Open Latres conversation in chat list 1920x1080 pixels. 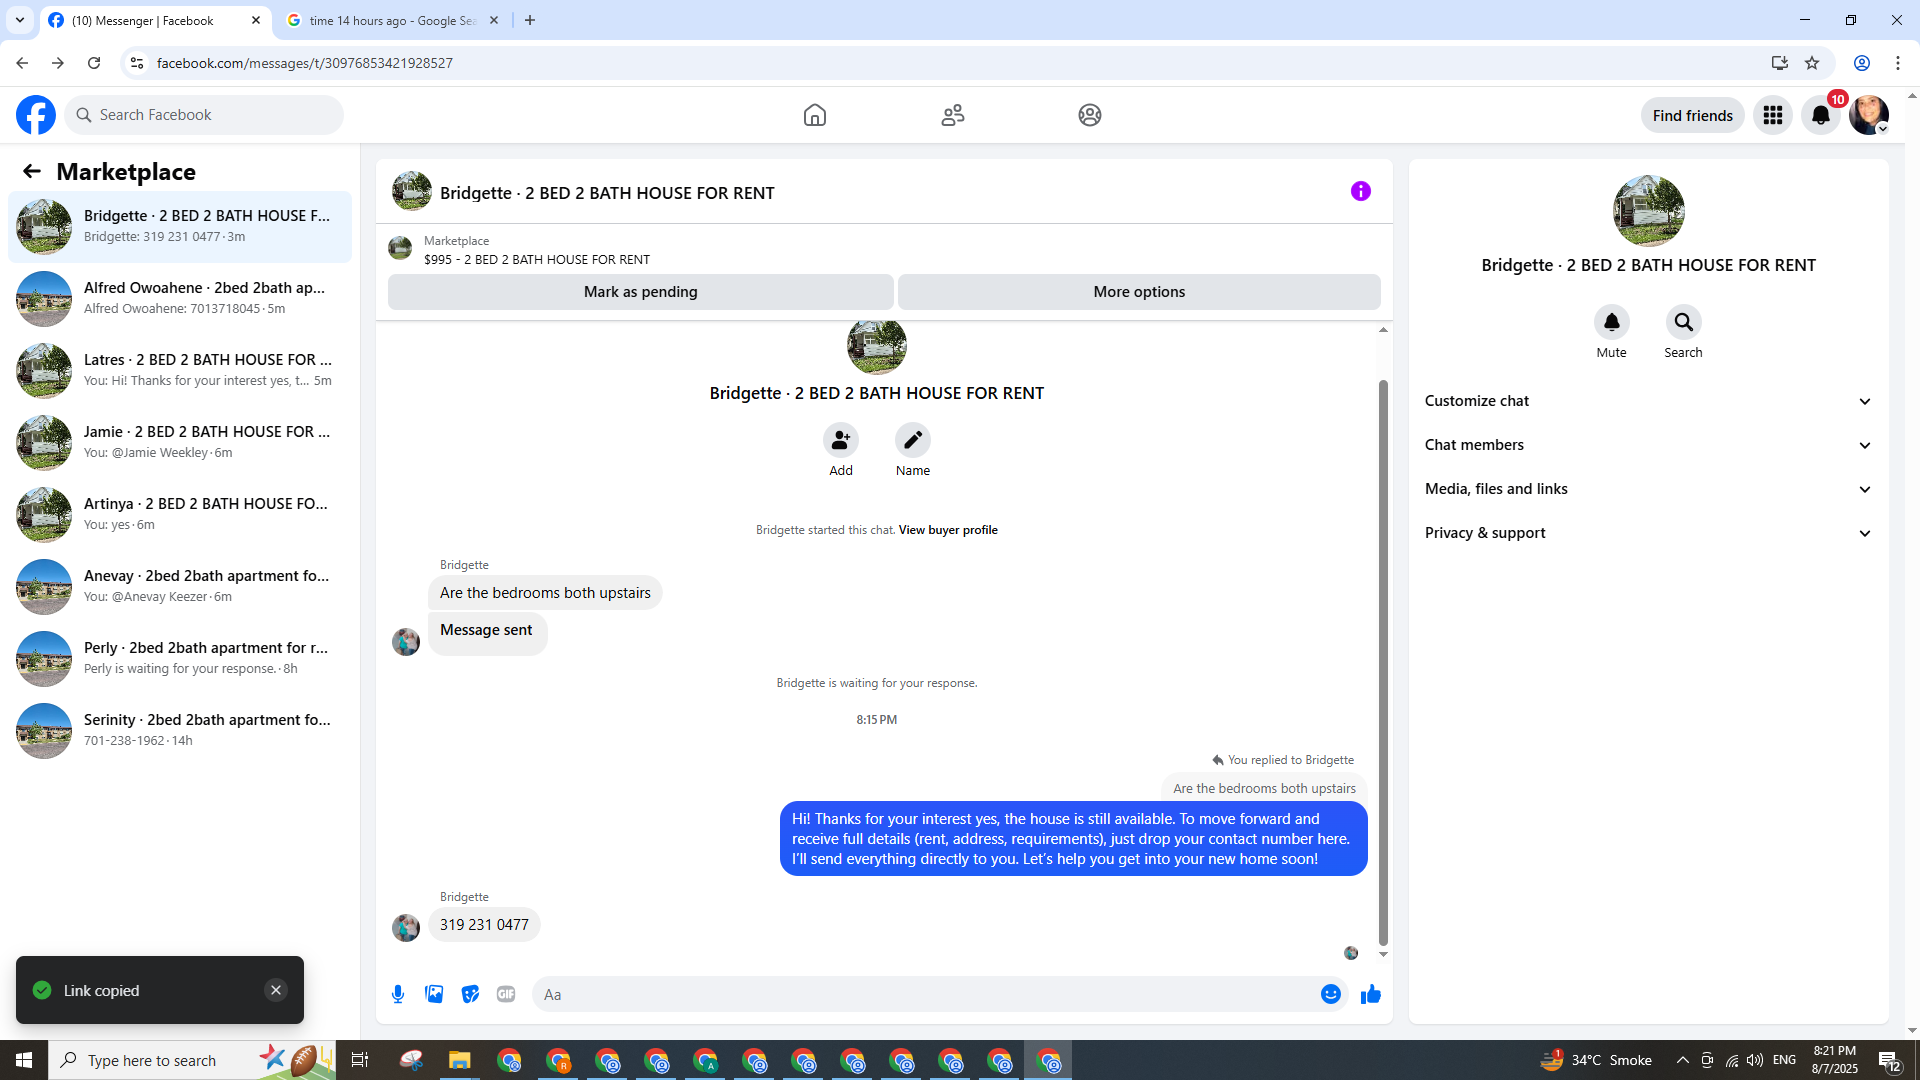180,371
